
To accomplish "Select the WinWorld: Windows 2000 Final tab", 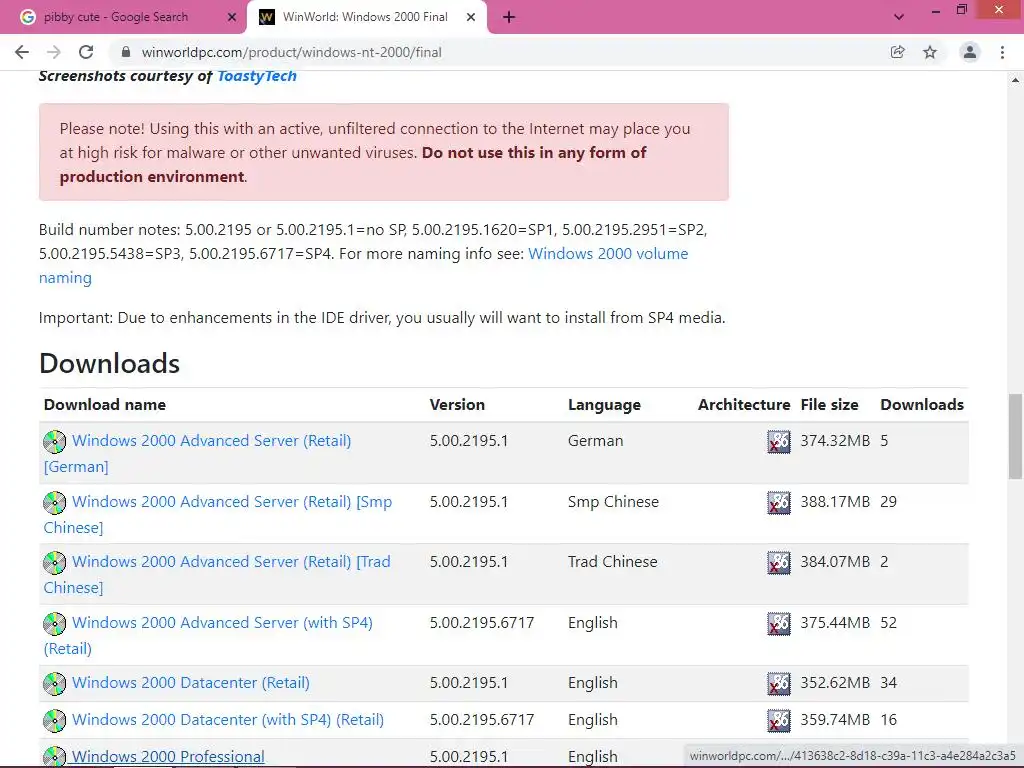I will pos(366,18).
